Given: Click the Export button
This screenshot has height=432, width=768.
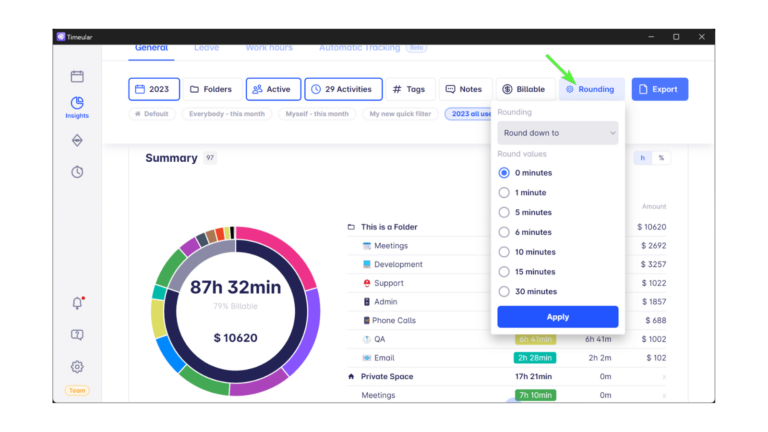Looking at the screenshot, I should (659, 89).
